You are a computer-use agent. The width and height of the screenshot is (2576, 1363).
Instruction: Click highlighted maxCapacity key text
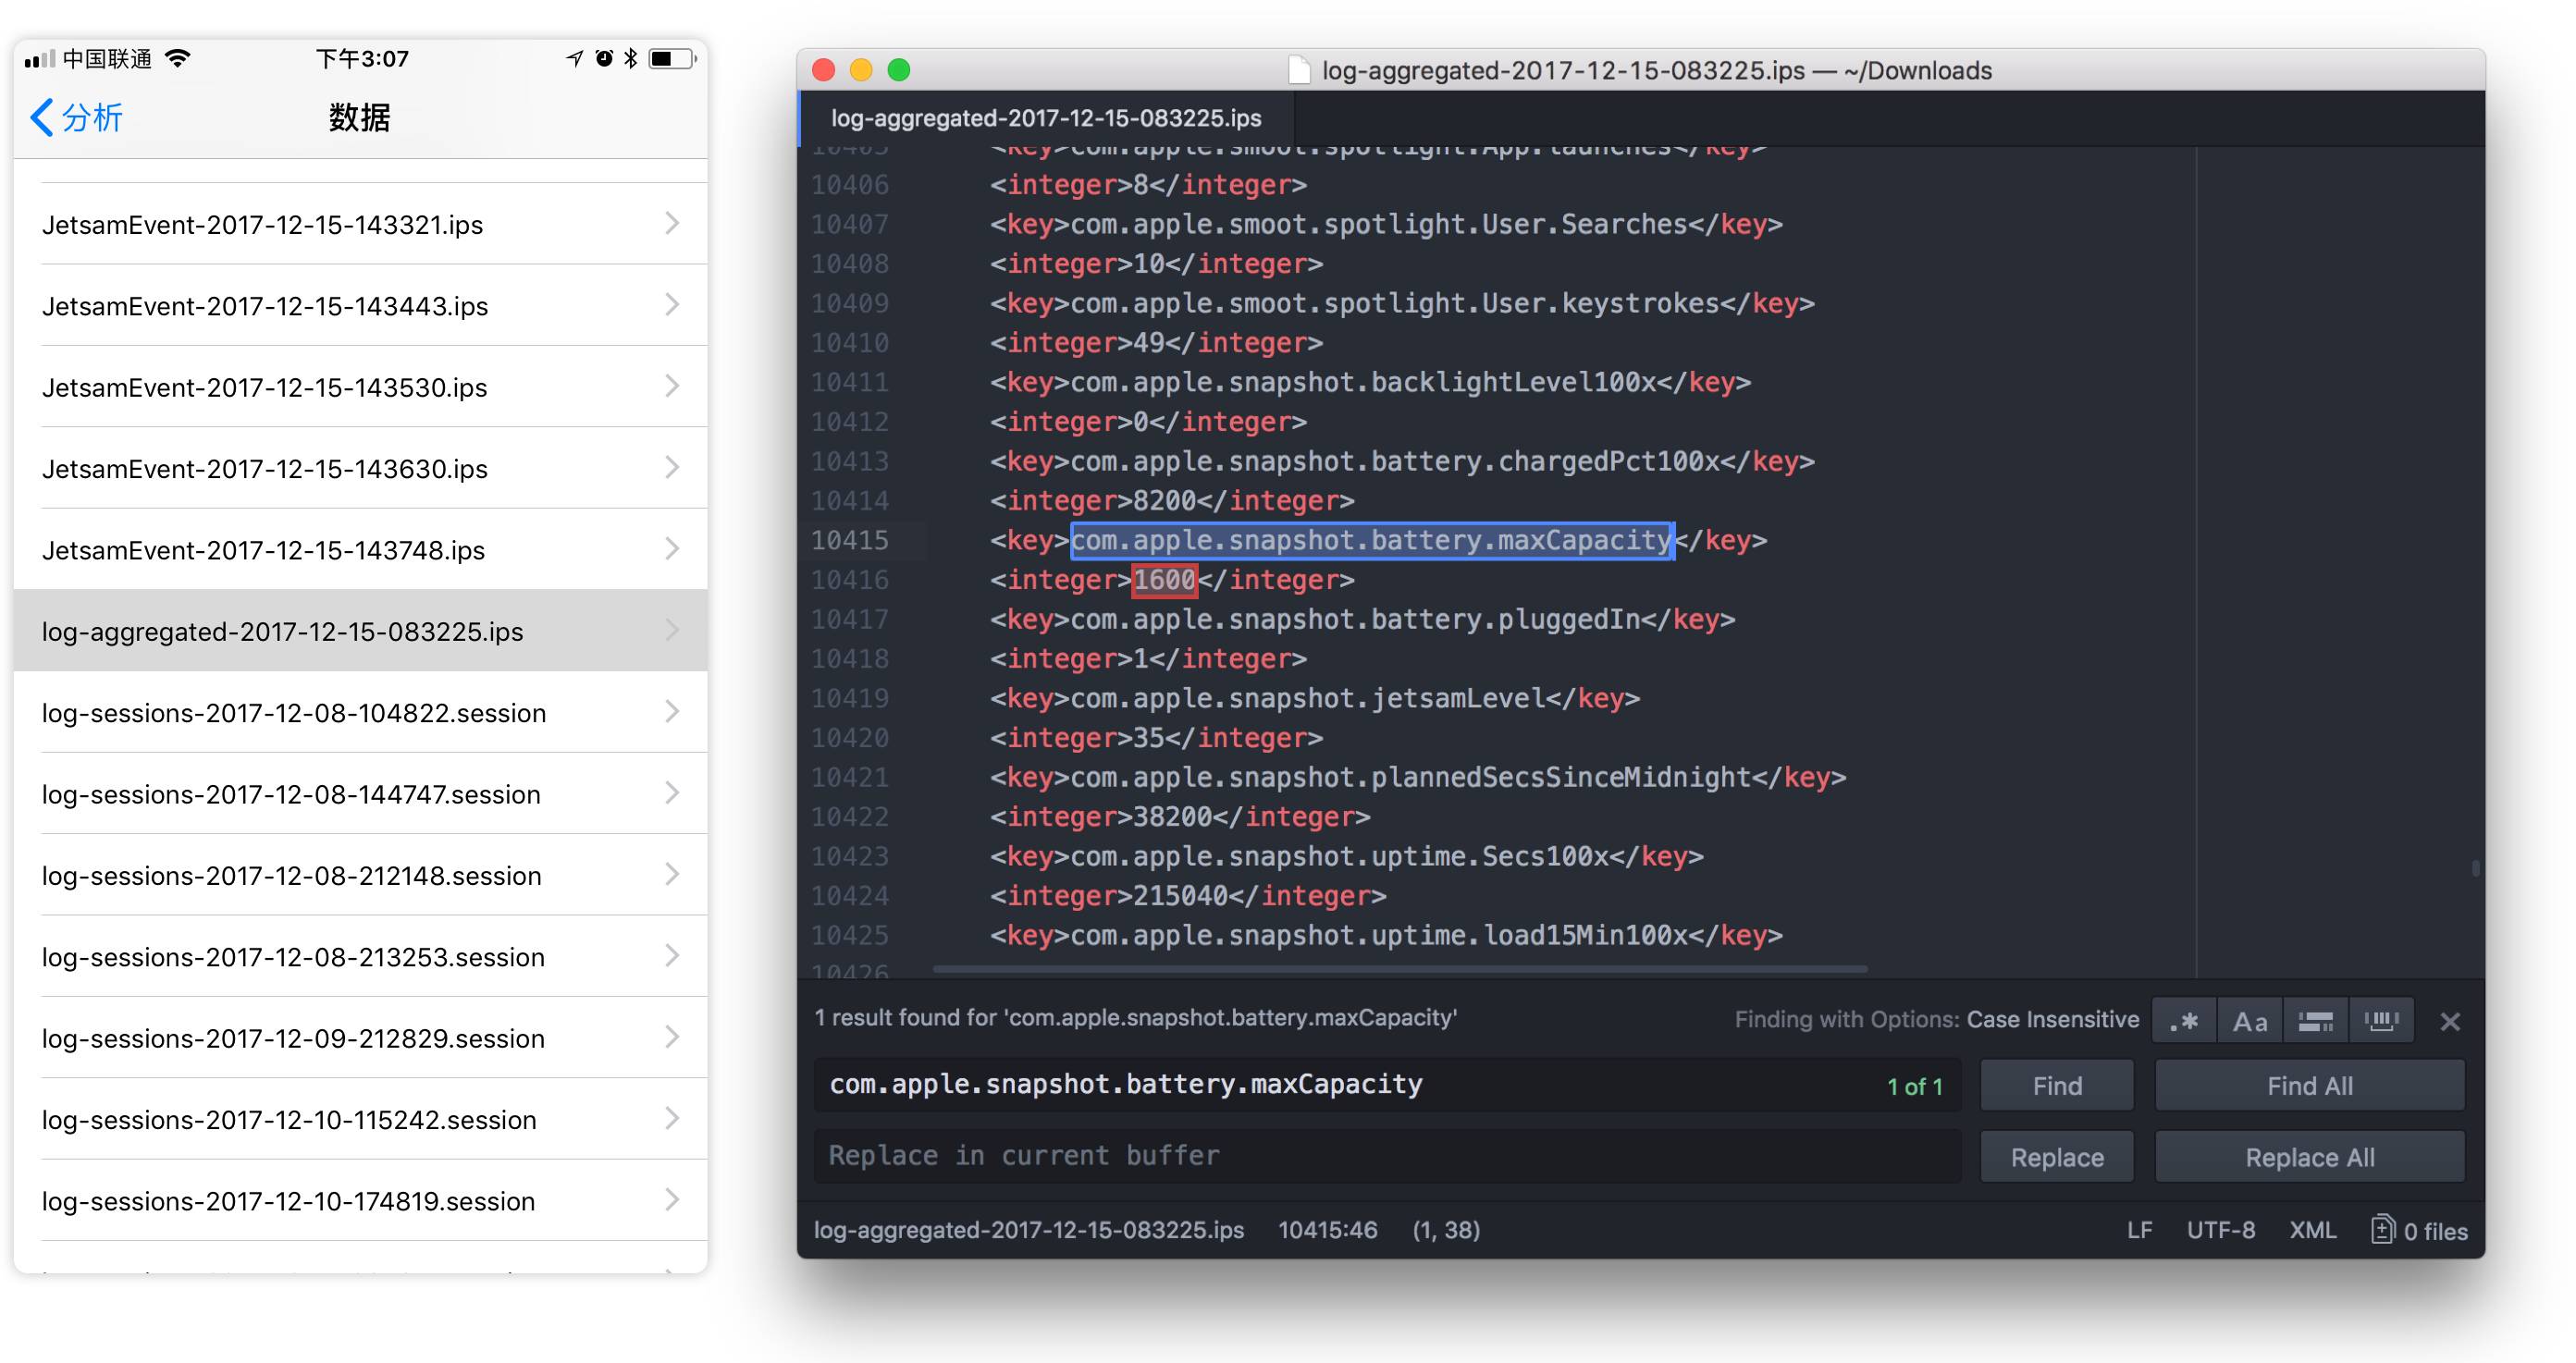tap(1372, 541)
